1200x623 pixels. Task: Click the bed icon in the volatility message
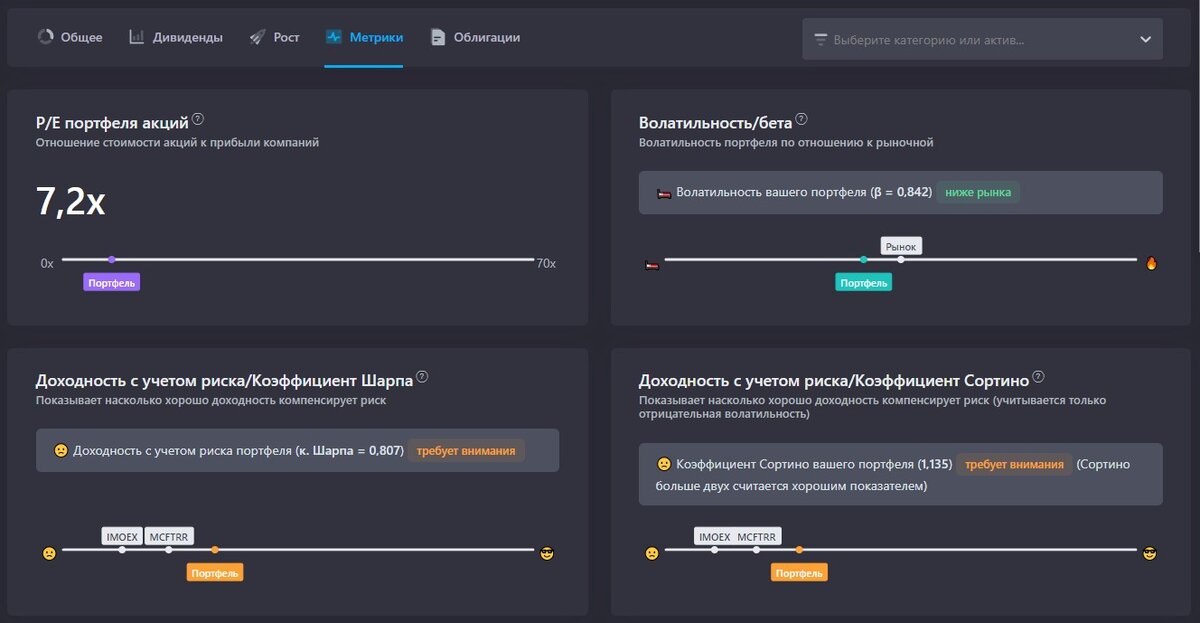tap(664, 193)
